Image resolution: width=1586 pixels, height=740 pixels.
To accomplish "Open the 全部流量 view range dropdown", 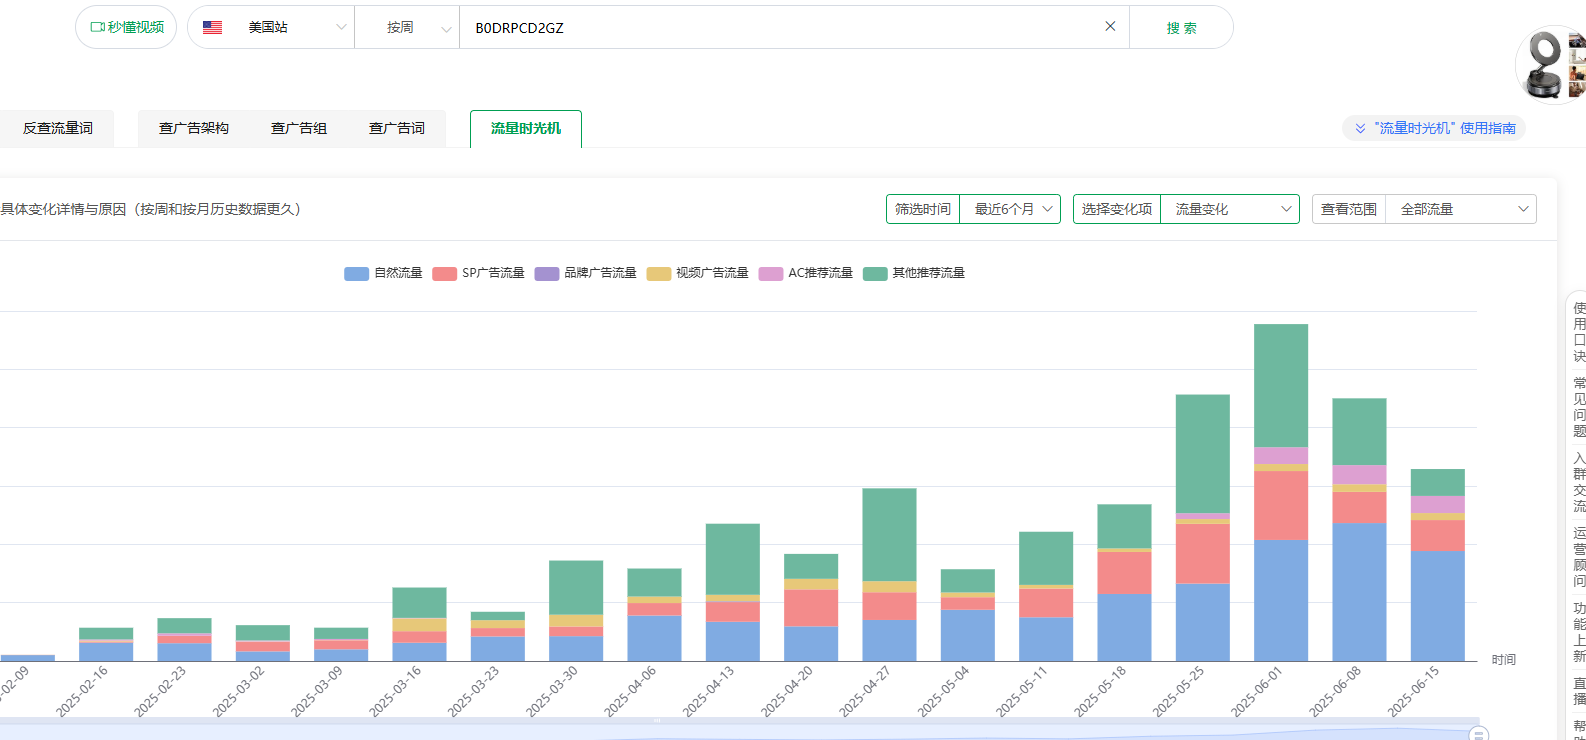I will pyautogui.click(x=1460, y=209).
